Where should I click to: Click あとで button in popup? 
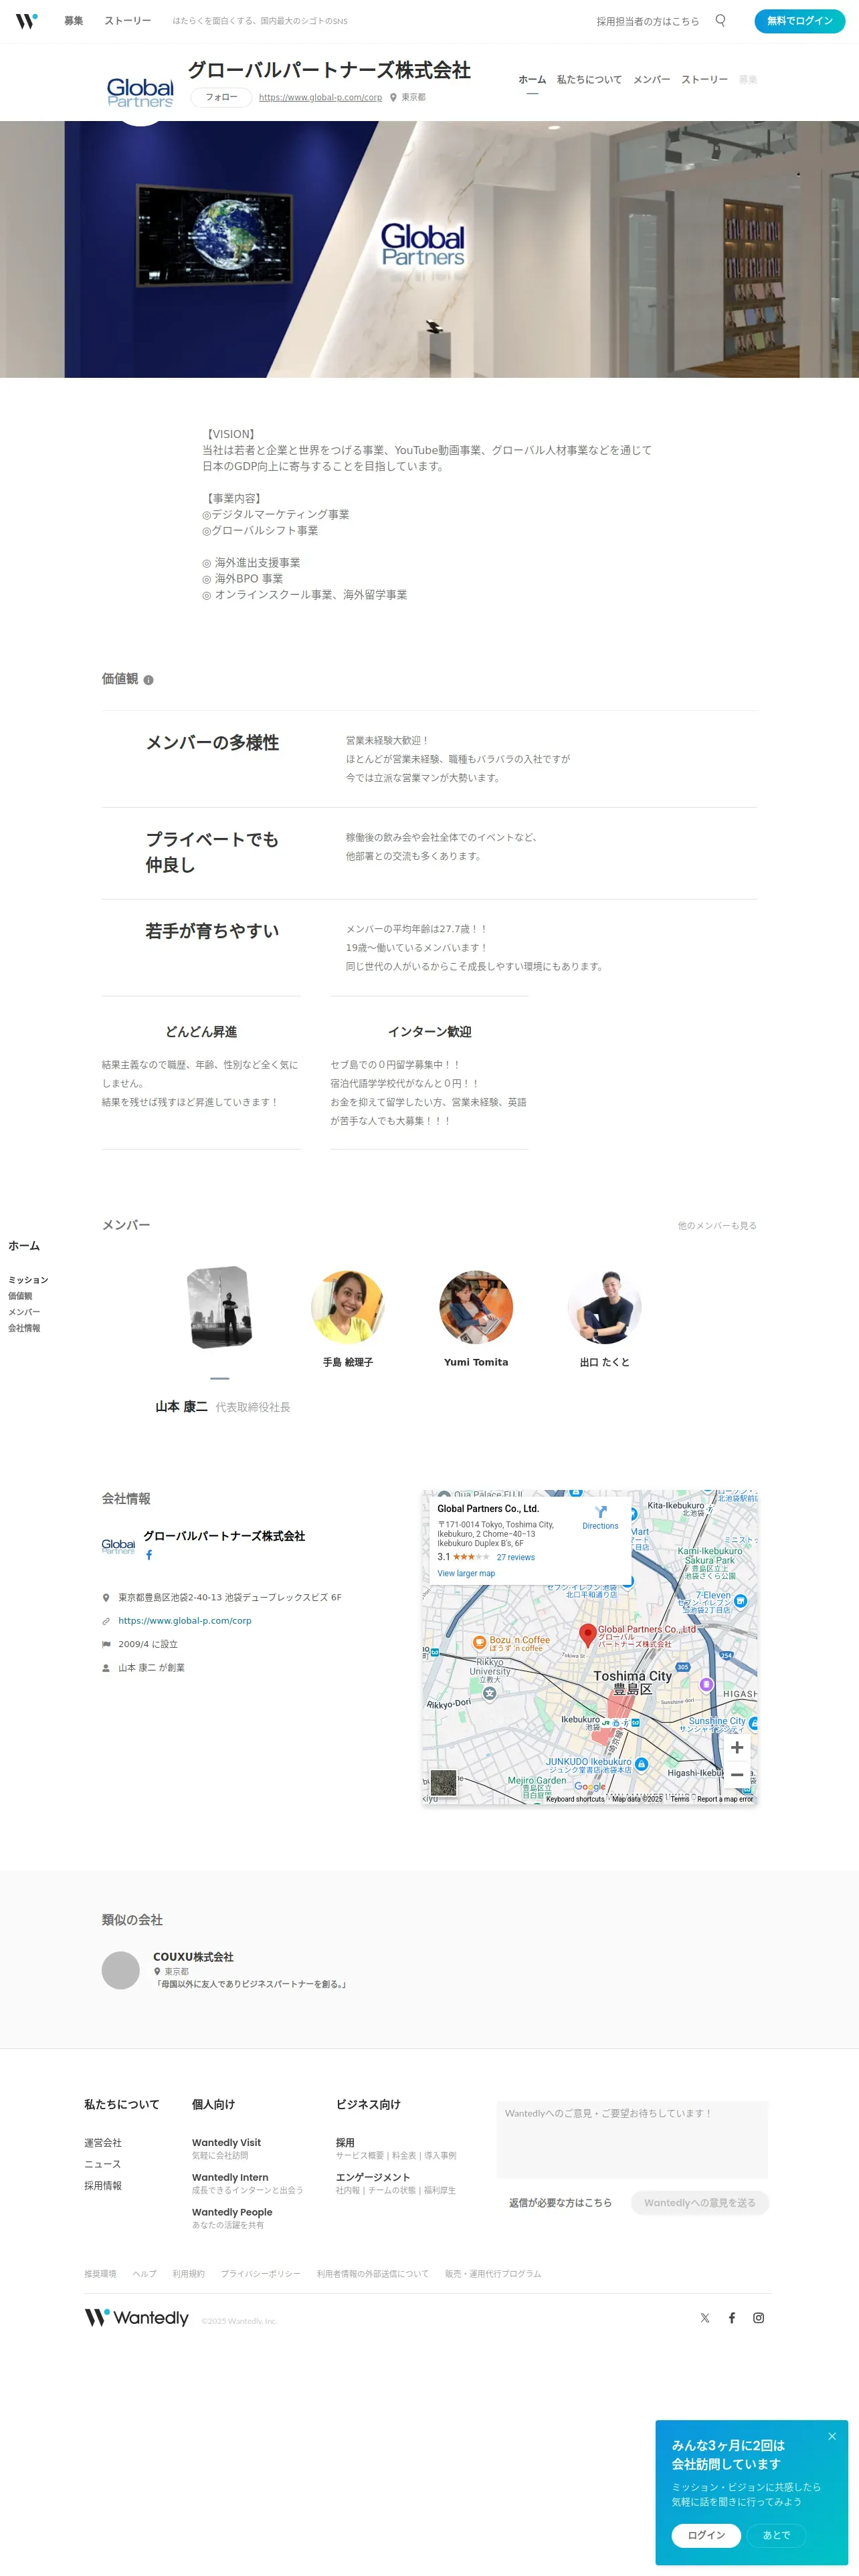776,2535
